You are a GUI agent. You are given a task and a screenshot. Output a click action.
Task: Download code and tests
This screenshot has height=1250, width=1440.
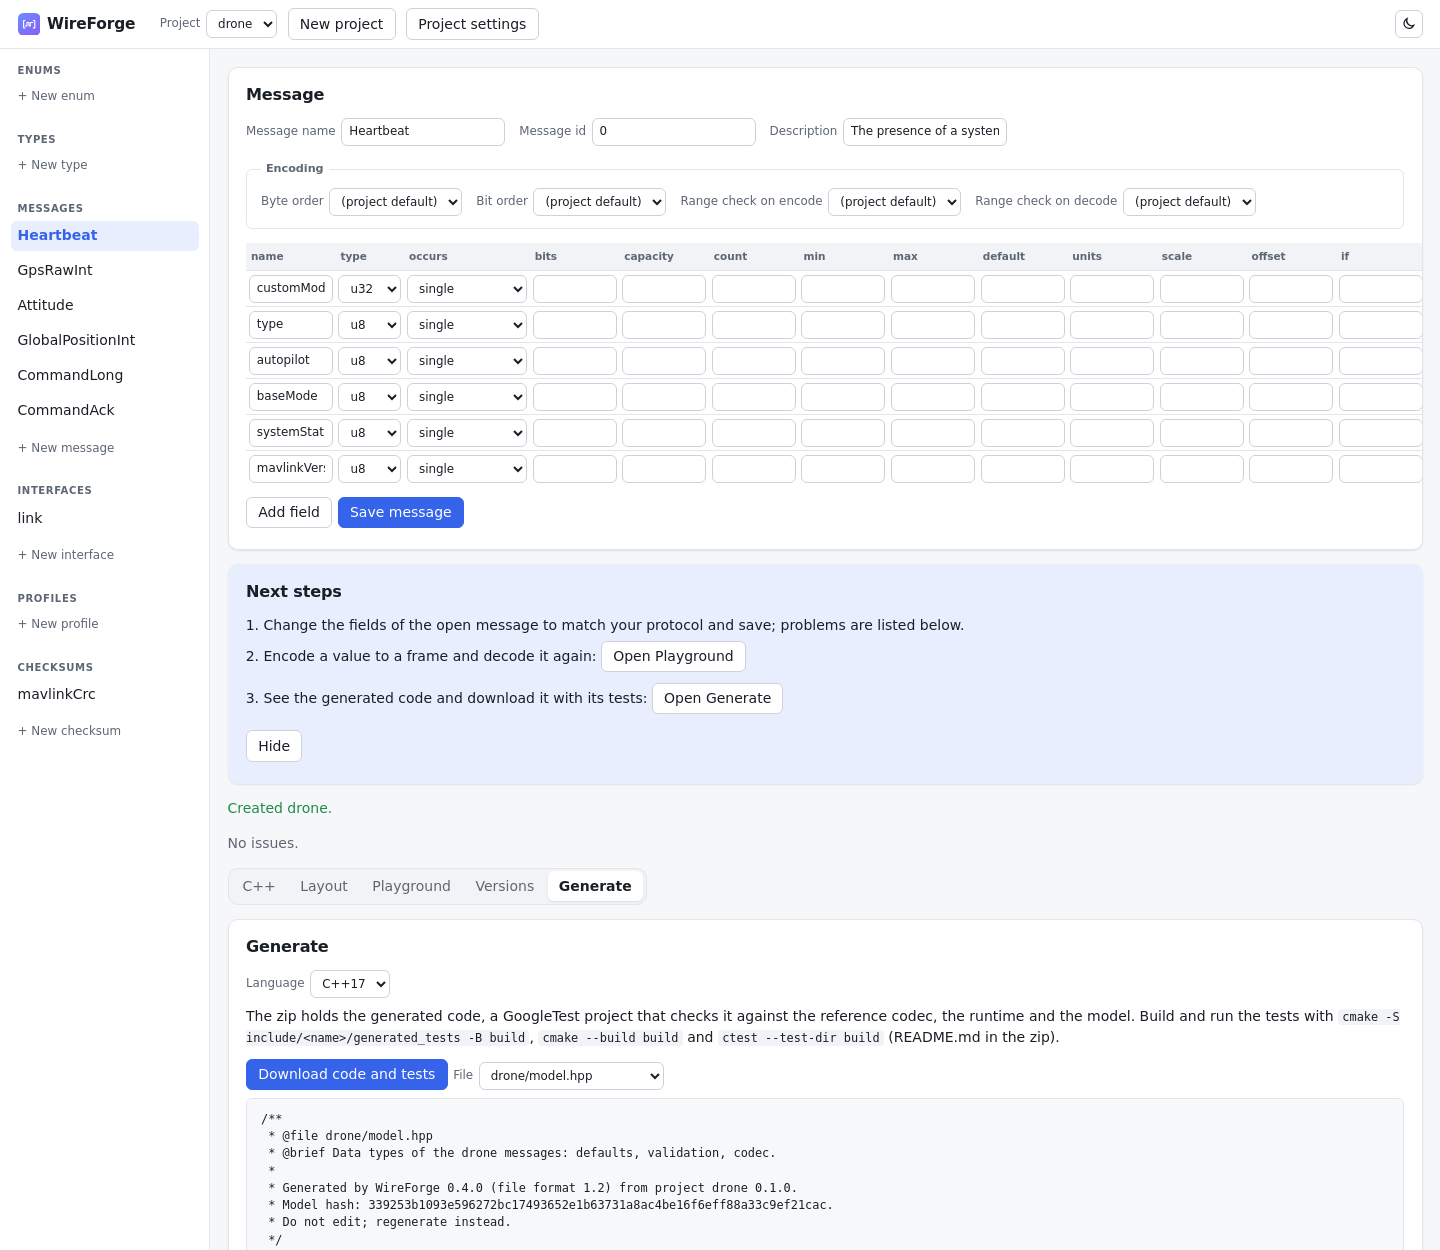[347, 1074]
